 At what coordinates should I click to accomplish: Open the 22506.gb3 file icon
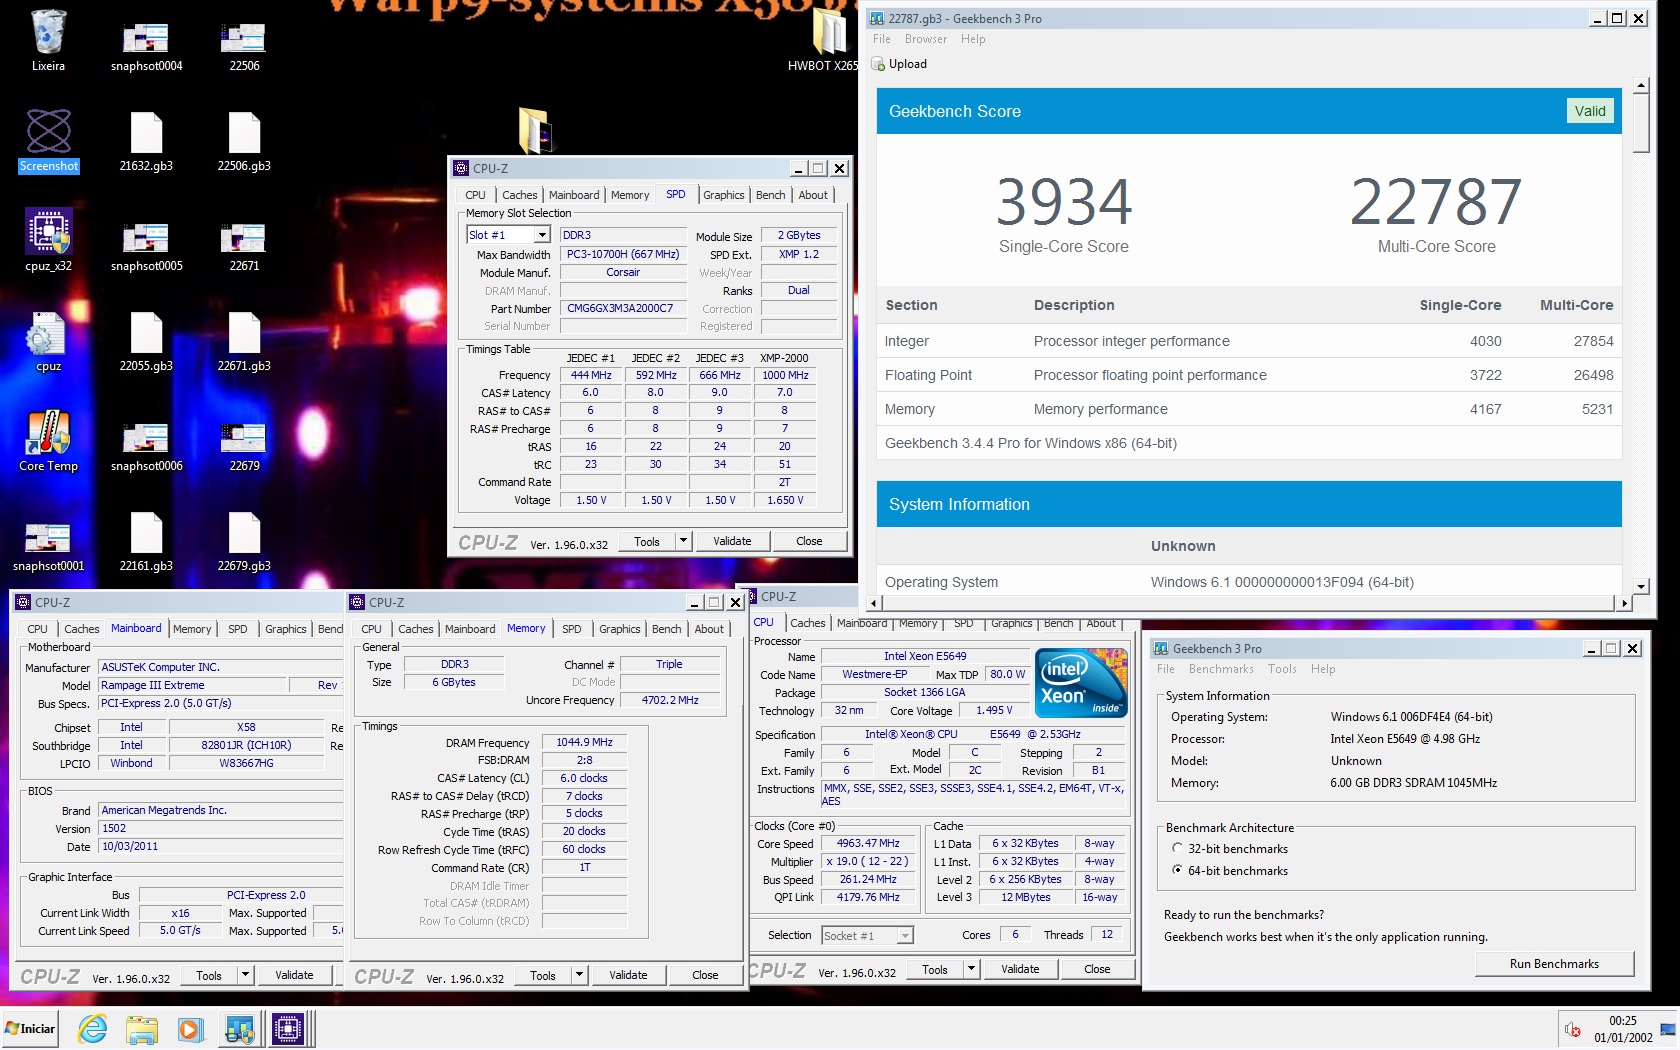click(244, 140)
